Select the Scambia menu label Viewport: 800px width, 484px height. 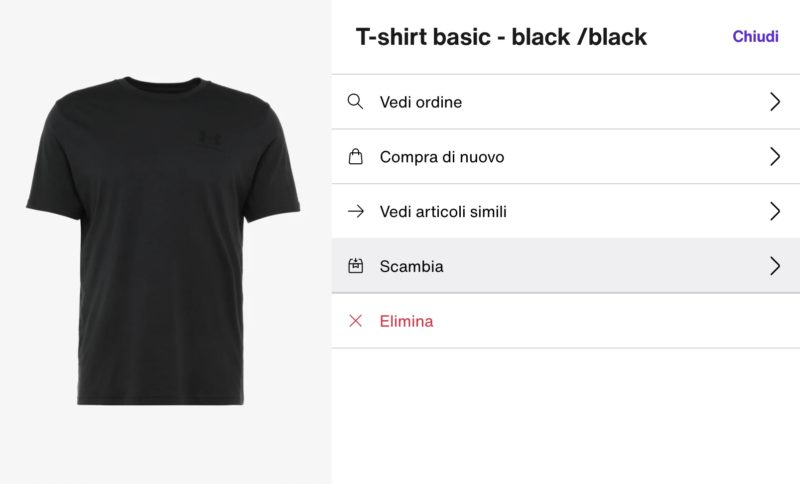[x=411, y=267]
